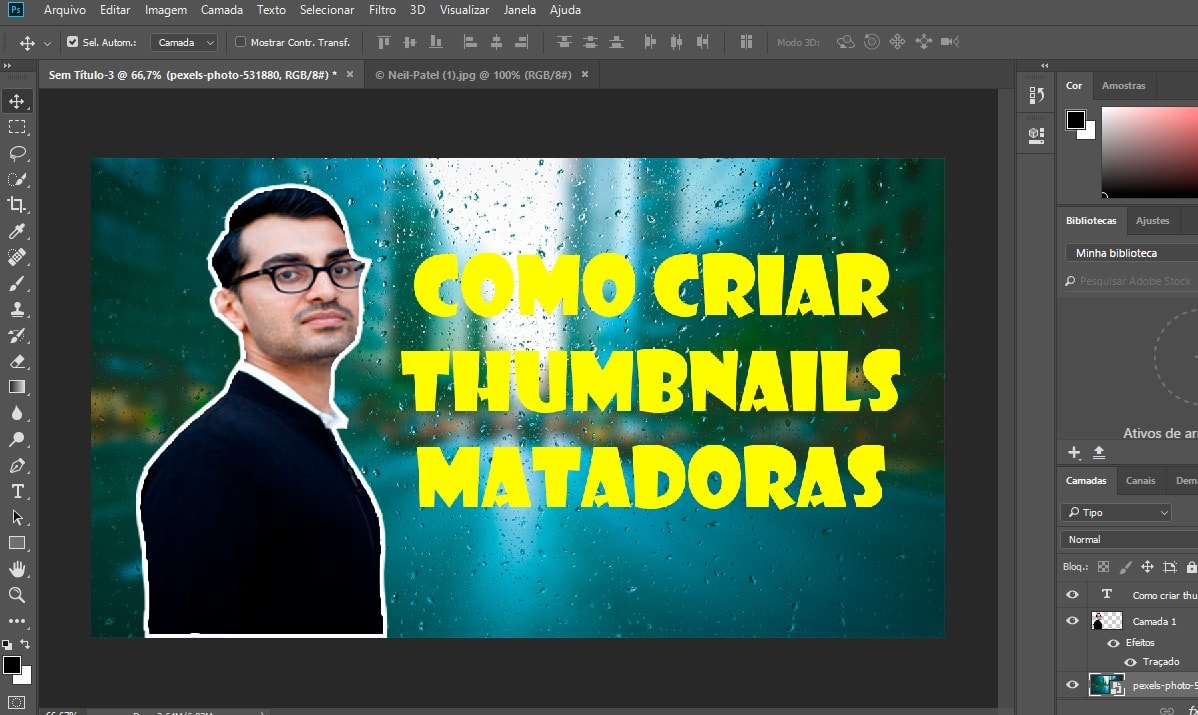1198x715 pixels.
Task: Click the Auto-Align layers icon
Action: pyautogui.click(x=746, y=42)
